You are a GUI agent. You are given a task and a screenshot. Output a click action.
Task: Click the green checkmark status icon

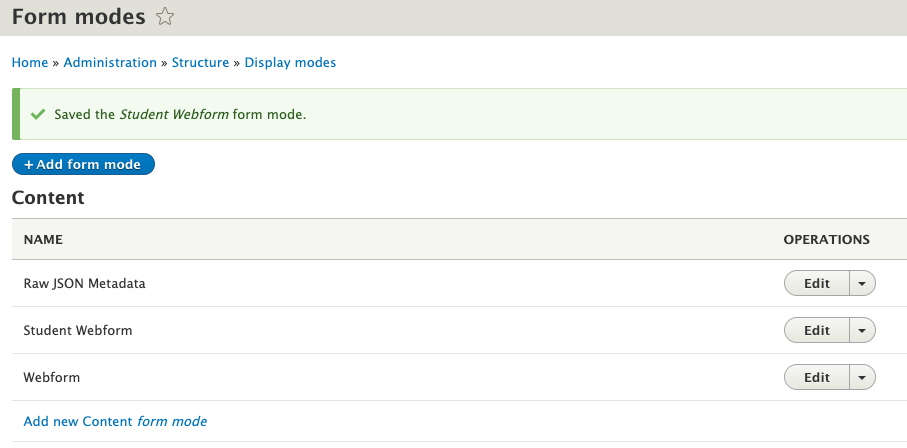click(x=38, y=114)
